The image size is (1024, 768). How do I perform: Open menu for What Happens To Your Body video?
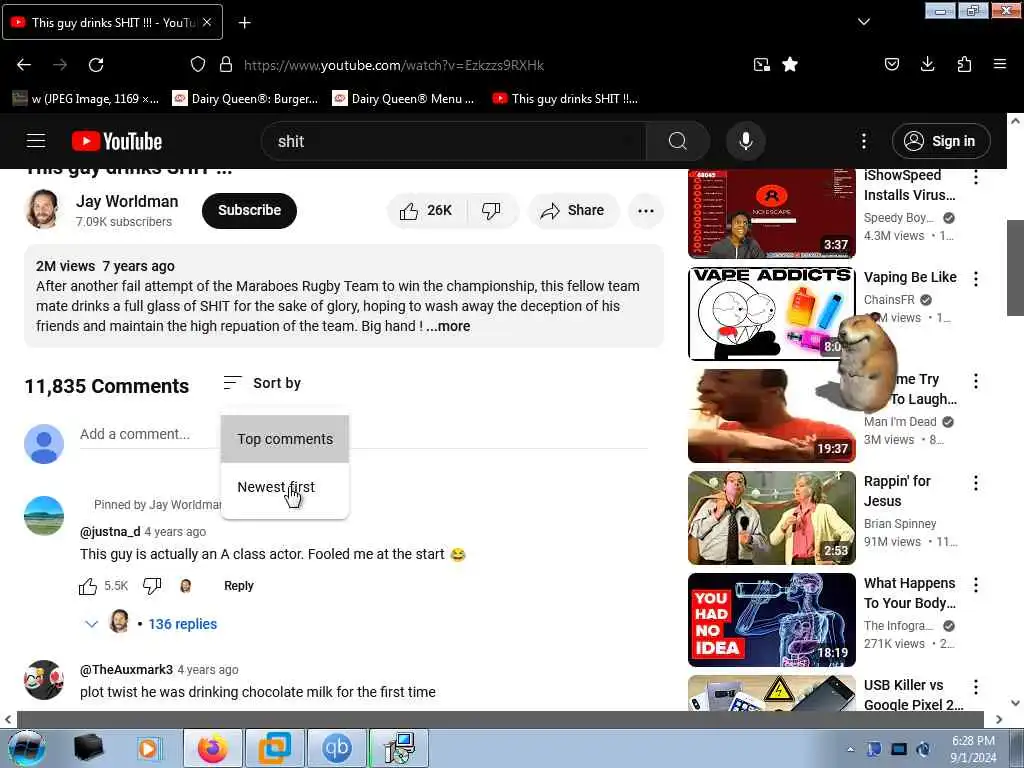(976, 584)
